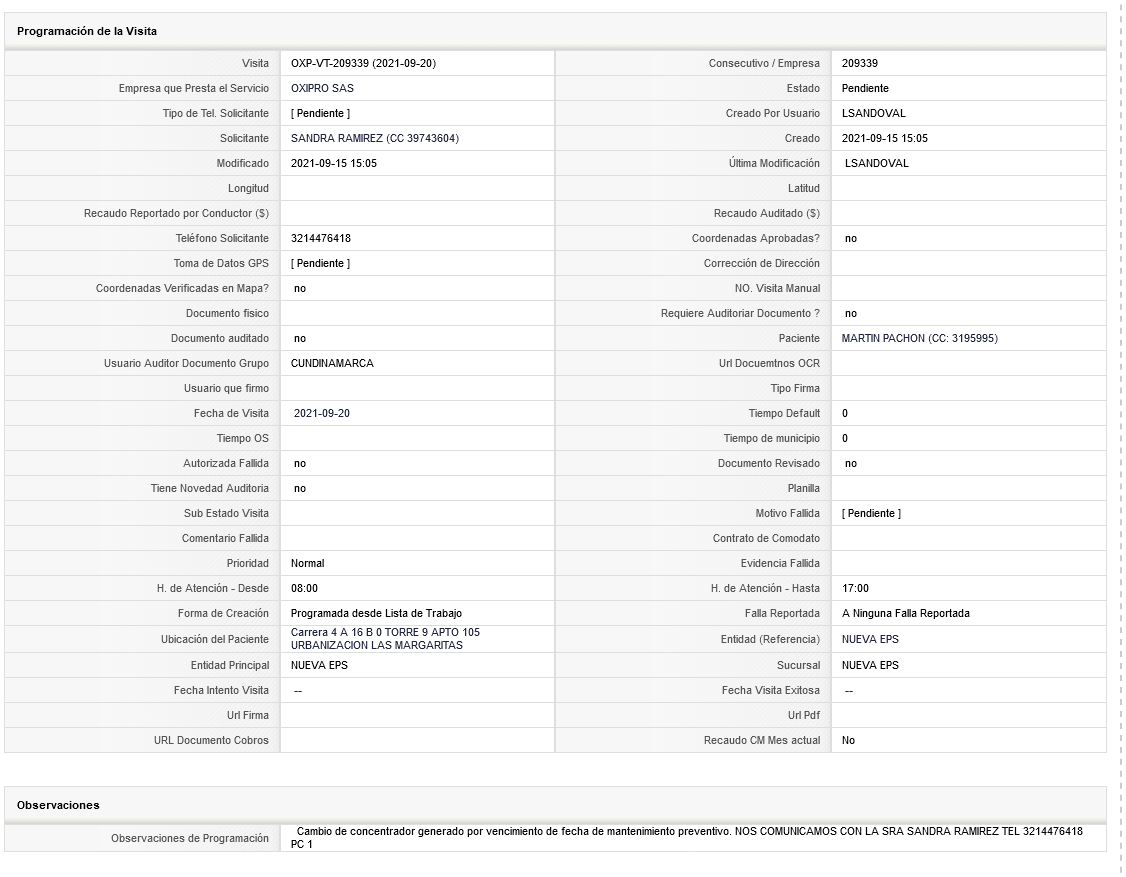Click the attention start time 08:00

[x=304, y=589]
